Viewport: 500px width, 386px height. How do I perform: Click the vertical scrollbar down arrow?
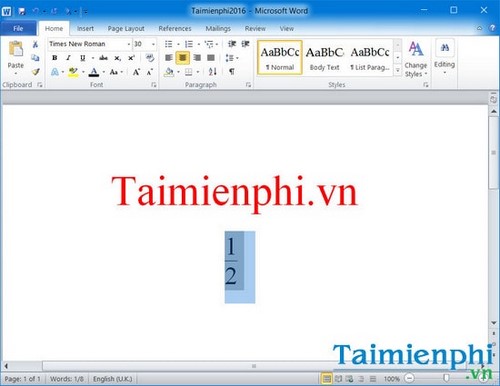pos(494,323)
